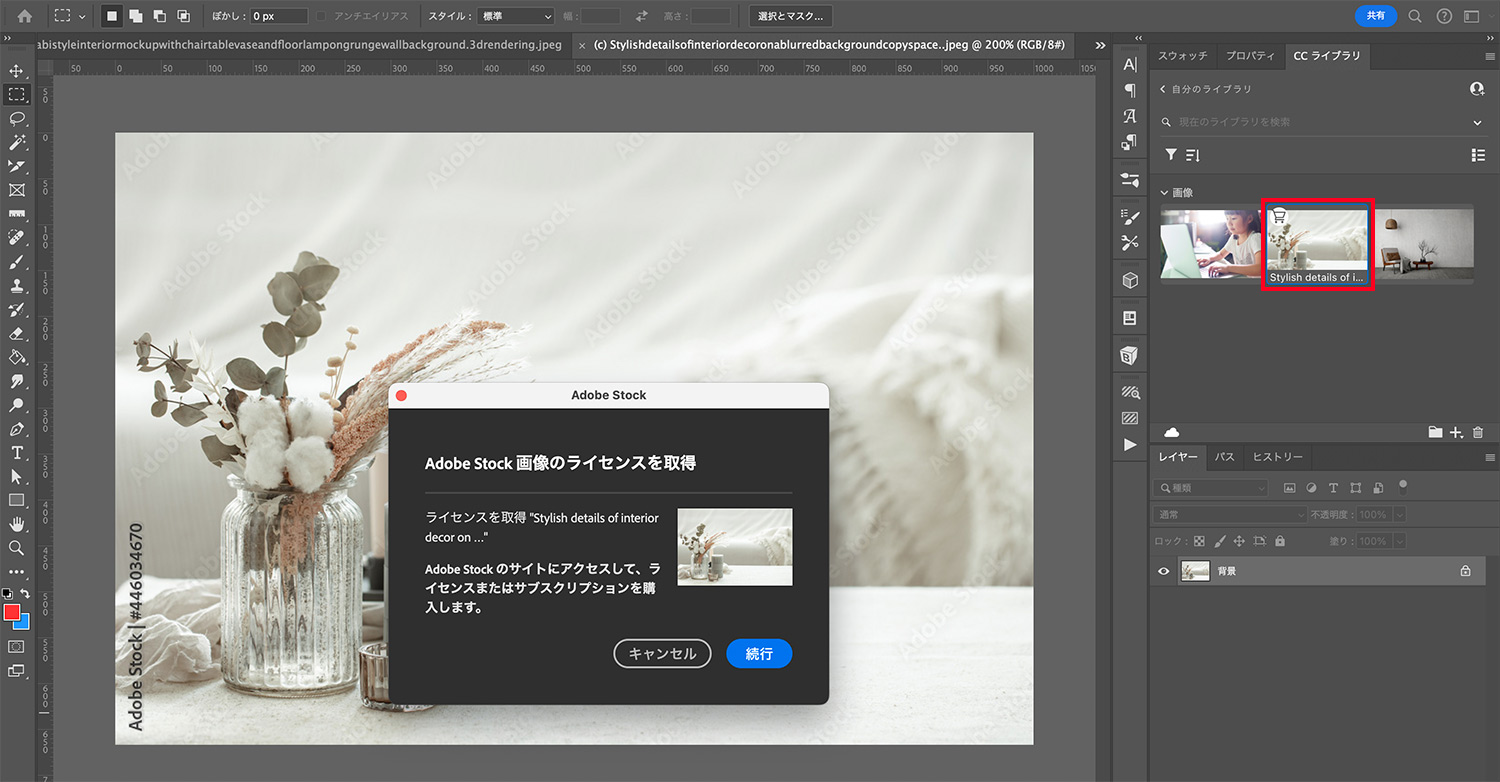The width and height of the screenshot is (1500, 782).
Task: Open the 塗り fill dropdown arrow
Action: click(x=1399, y=541)
